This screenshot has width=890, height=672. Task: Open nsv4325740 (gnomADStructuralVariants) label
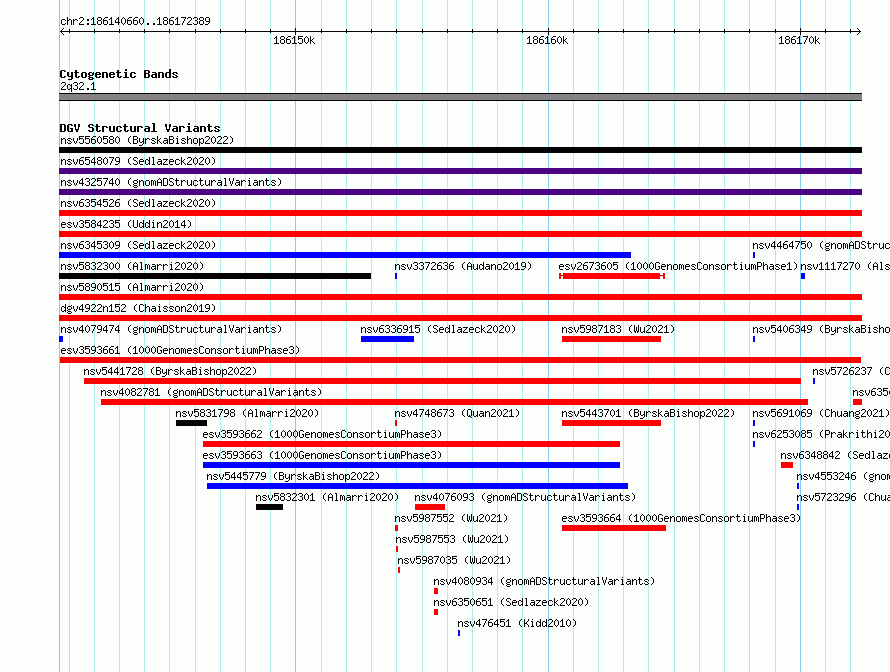(171, 182)
